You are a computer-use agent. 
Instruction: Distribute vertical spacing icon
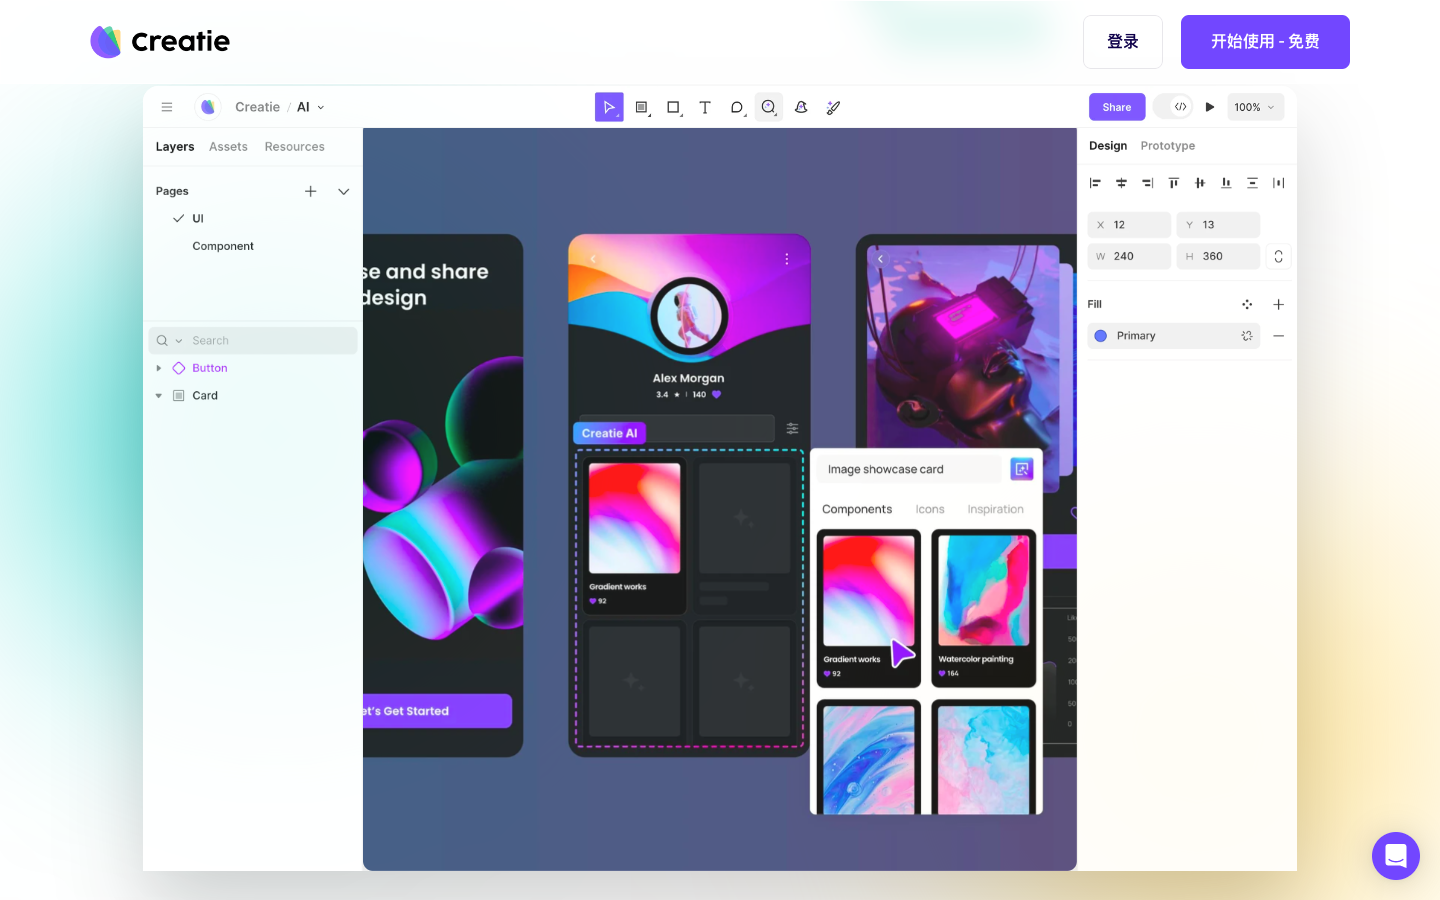(x=1252, y=183)
